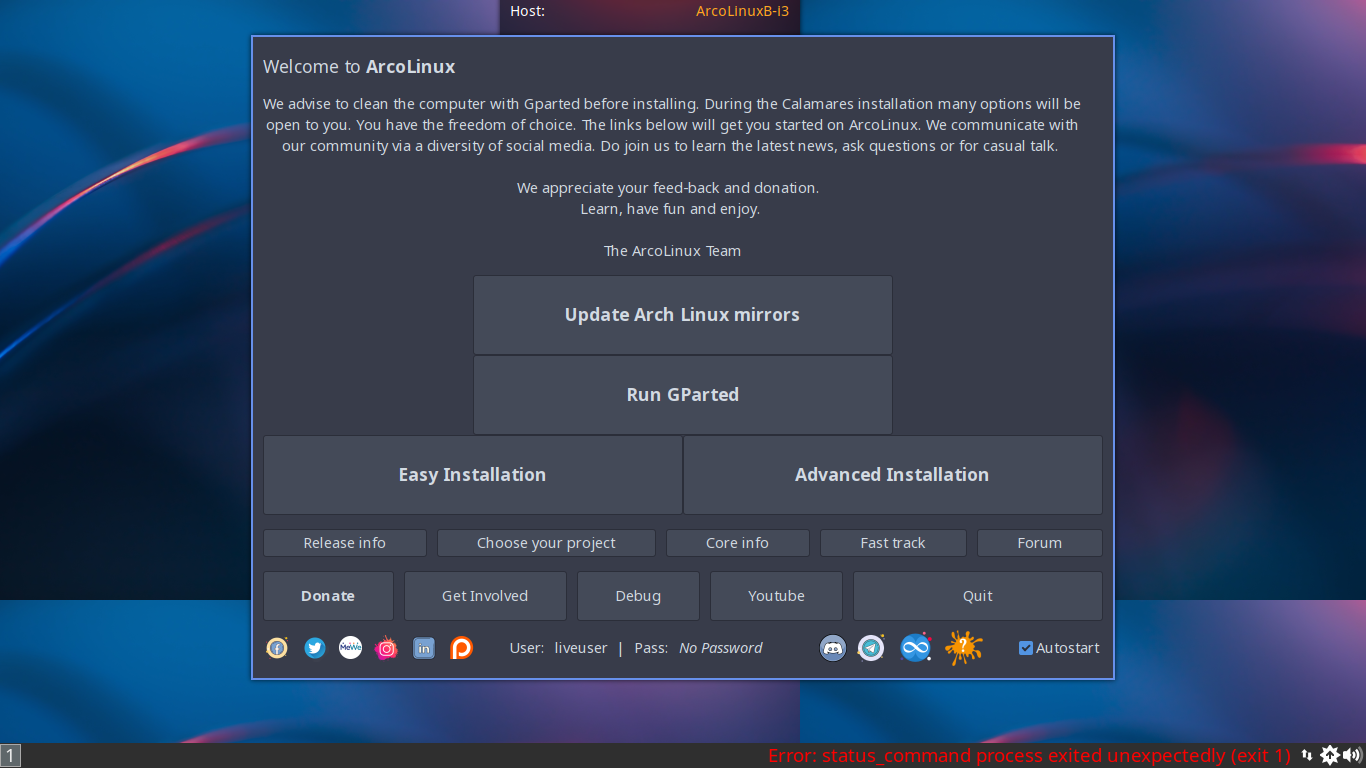Click the Donate button
This screenshot has width=1366, height=768.
(x=328, y=596)
